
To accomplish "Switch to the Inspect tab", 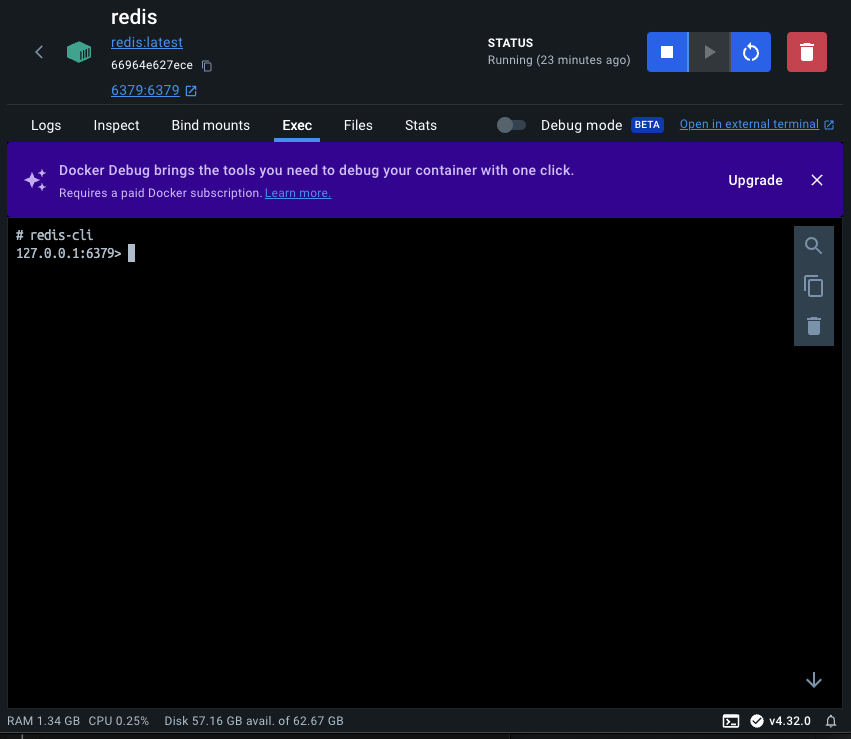I will 116,125.
